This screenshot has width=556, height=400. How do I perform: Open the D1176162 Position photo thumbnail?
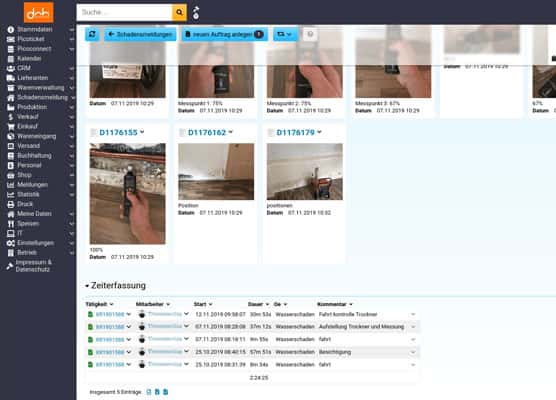click(x=216, y=172)
